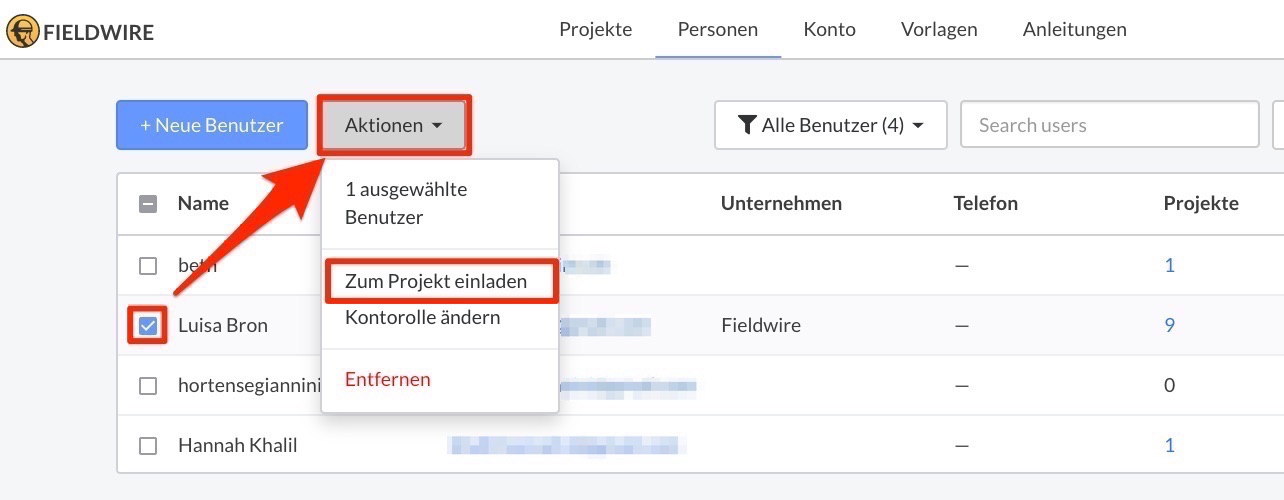Open the Aktionen dropdown button
The image size is (1284, 500).
394,125
